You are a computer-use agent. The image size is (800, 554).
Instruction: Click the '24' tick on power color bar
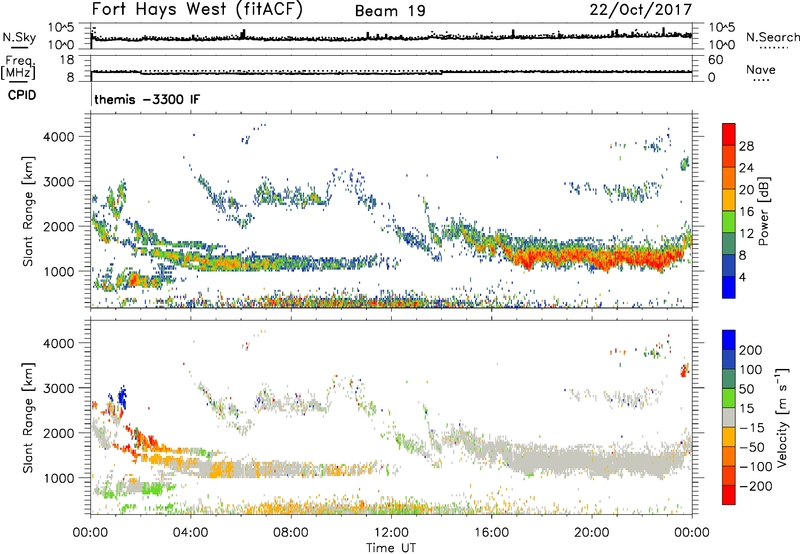(746, 168)
